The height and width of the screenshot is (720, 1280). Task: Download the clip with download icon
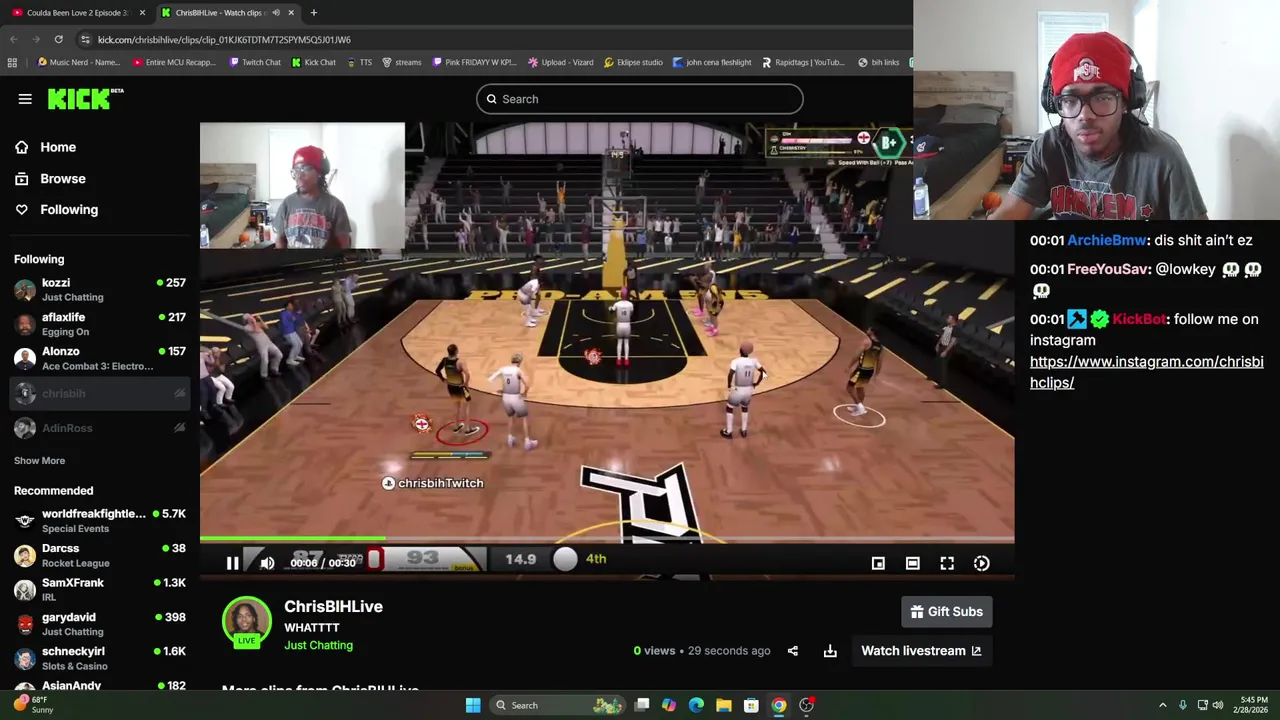[x=830, y=651]
